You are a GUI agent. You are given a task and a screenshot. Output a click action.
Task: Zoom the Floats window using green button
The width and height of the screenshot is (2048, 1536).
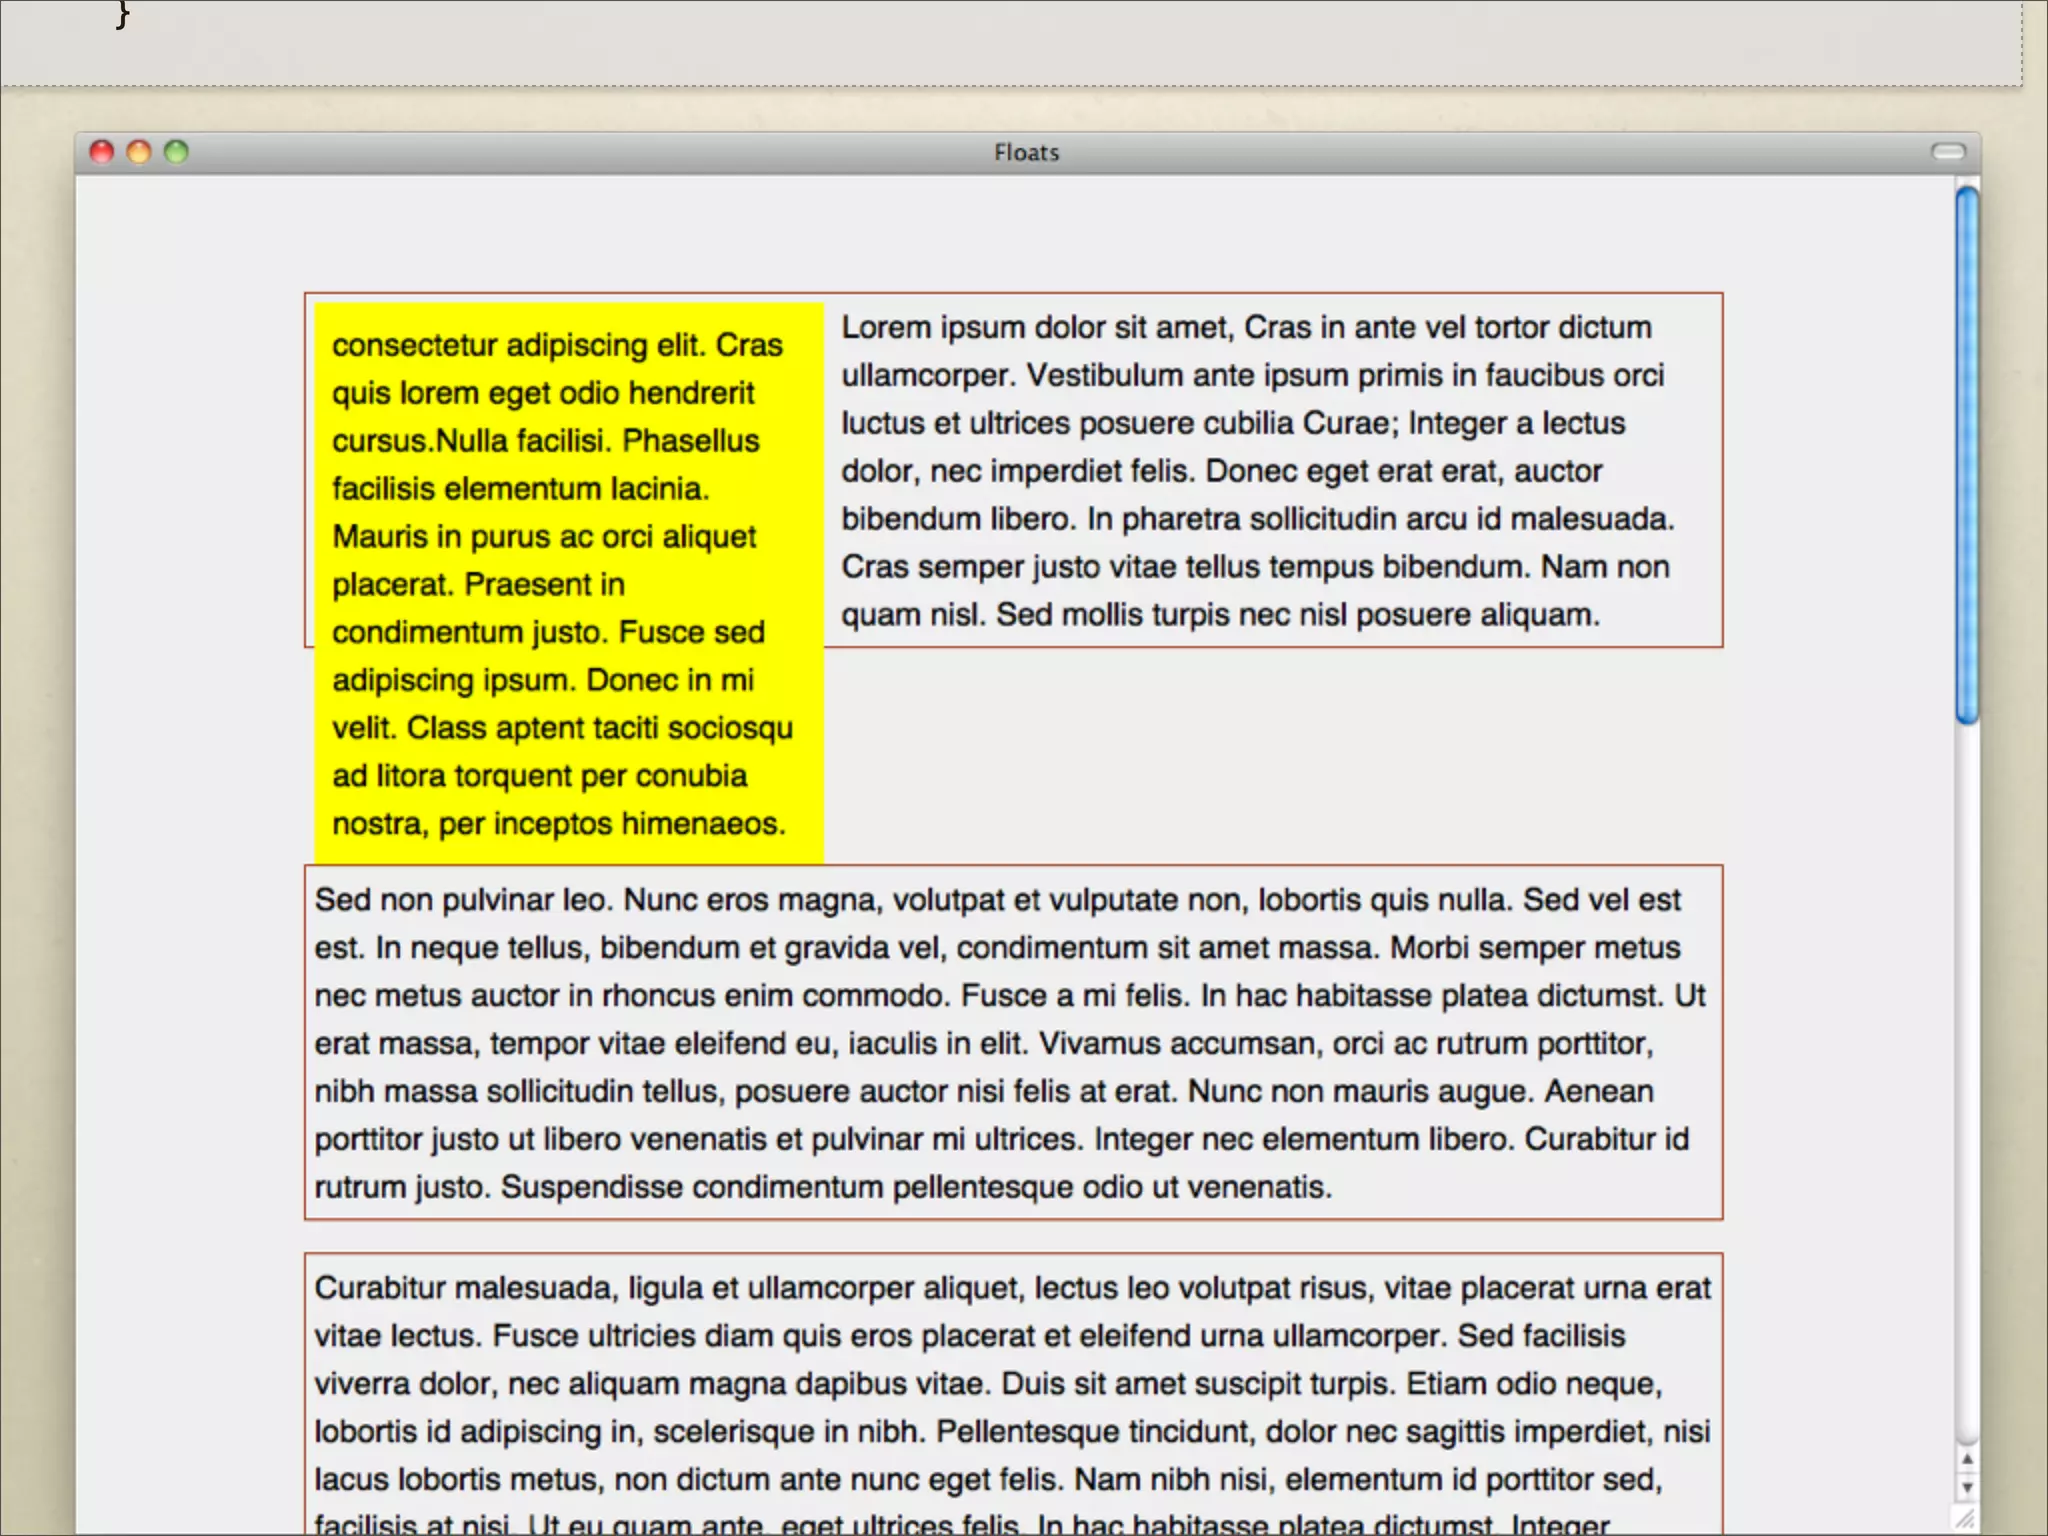[x=176, y=152]
